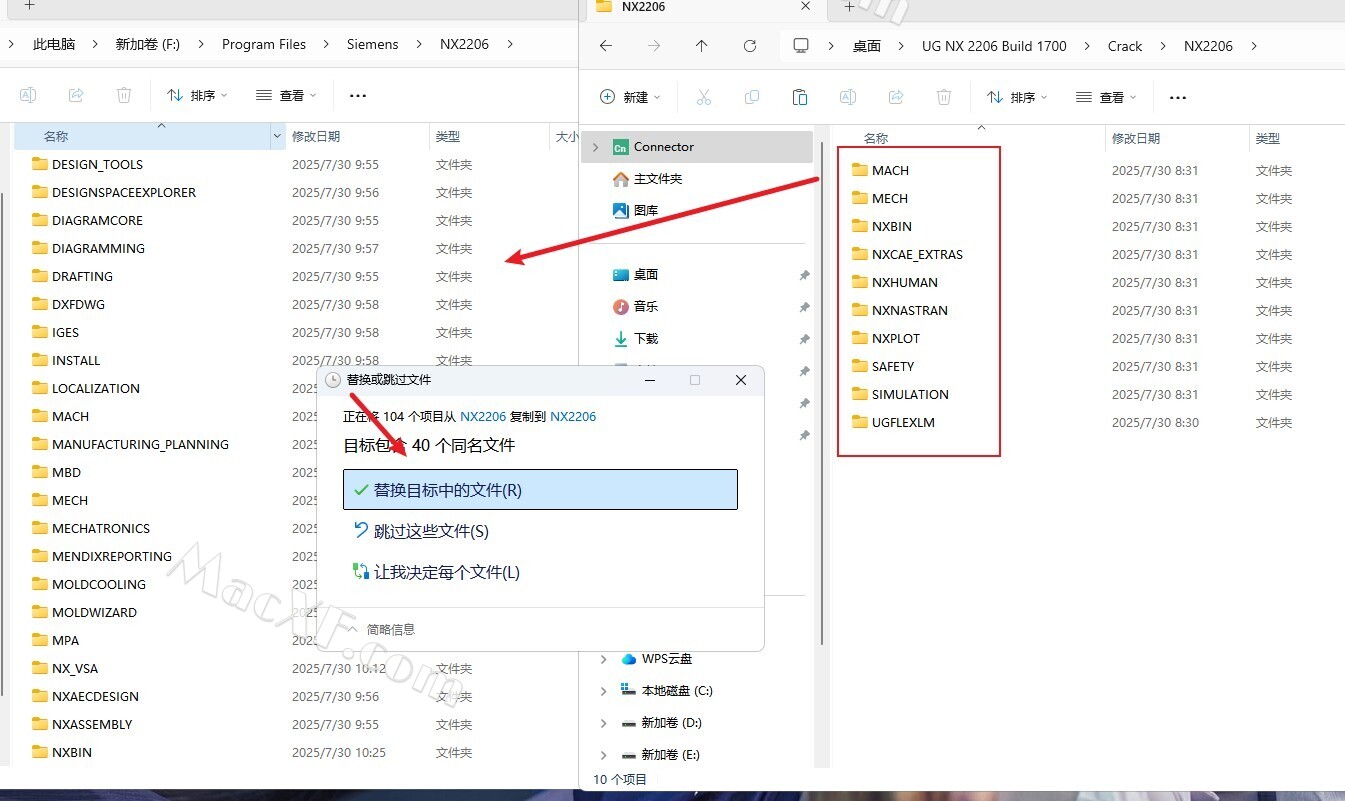1345x801 pixels.
Task: Expand the 本地磁盘 (C:) tree node
Action: tap(603, 691)
